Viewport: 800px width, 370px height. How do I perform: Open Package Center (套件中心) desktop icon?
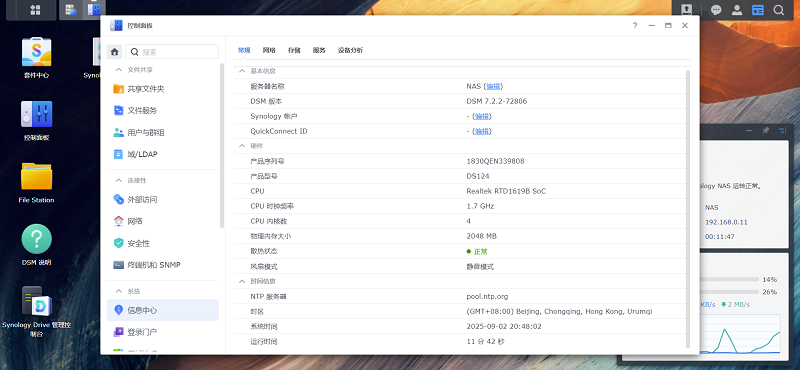coord(36,58)
